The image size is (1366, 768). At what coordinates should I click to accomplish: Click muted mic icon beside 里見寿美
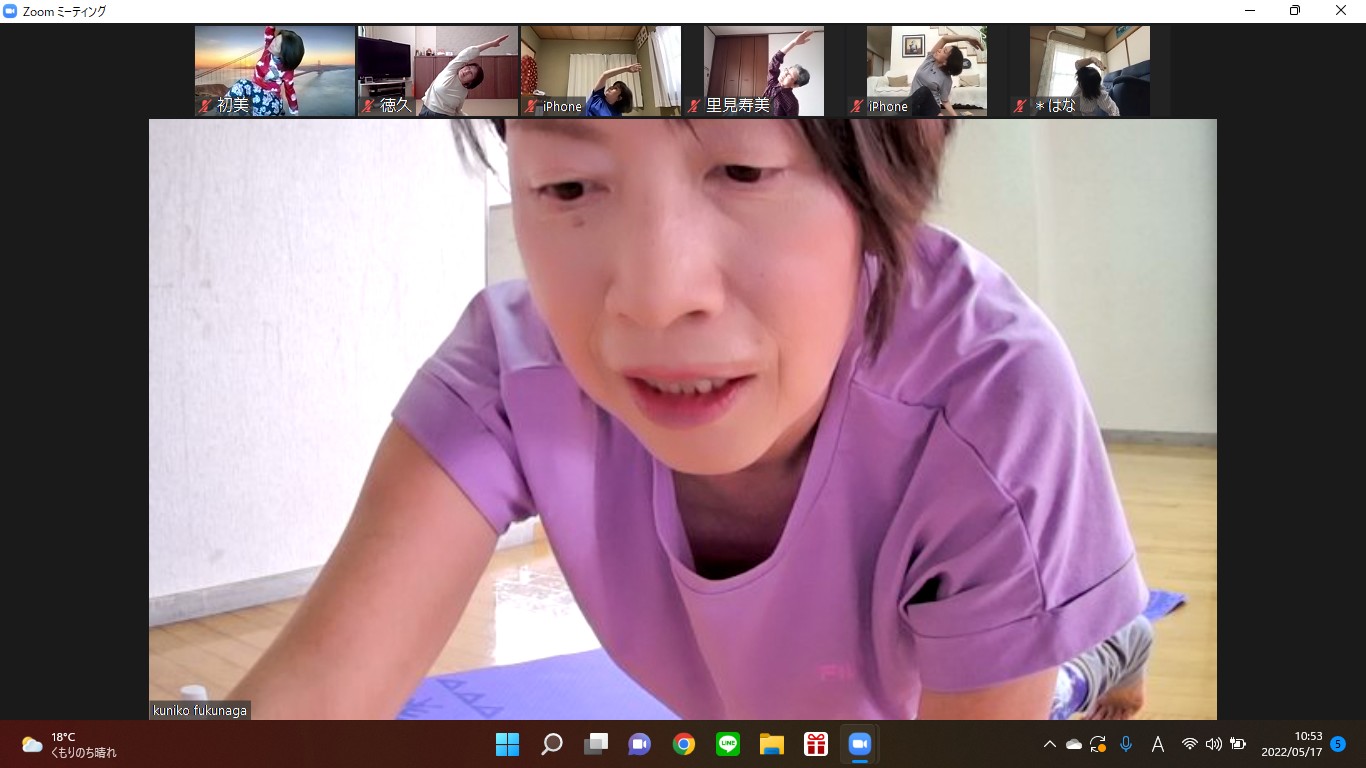[695, 105]
